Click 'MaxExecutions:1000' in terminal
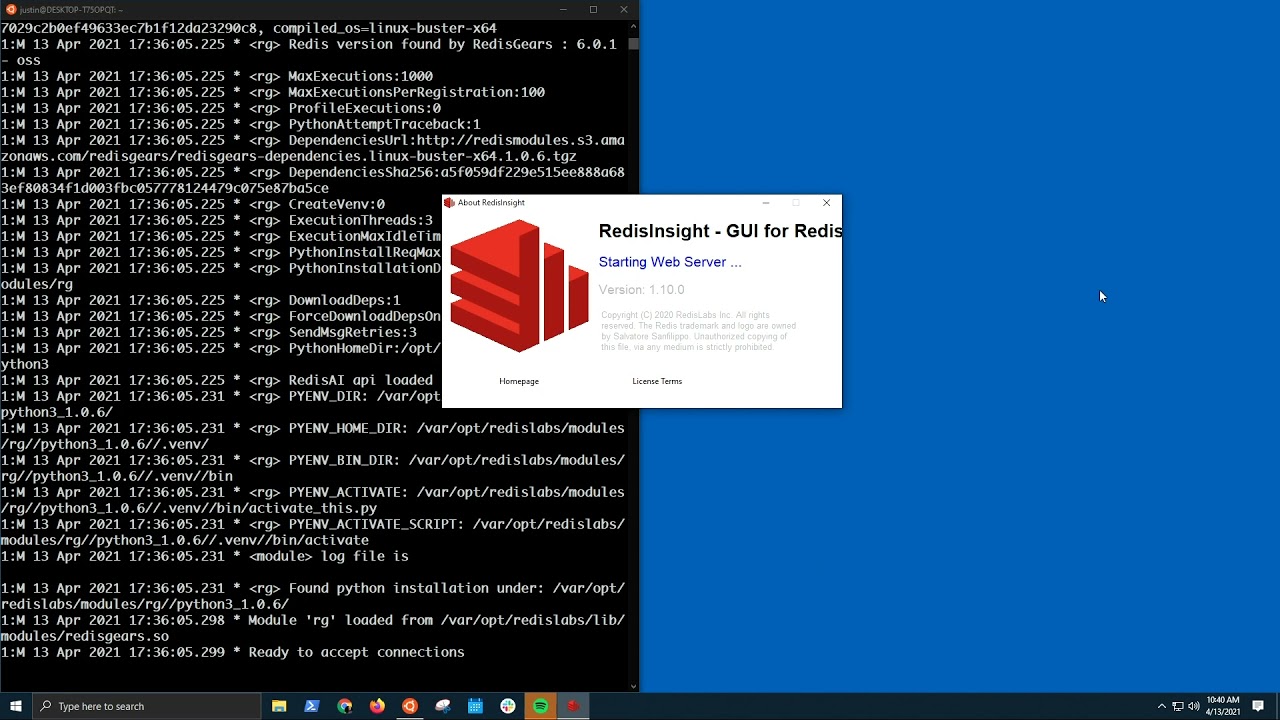 pos(360,76)
